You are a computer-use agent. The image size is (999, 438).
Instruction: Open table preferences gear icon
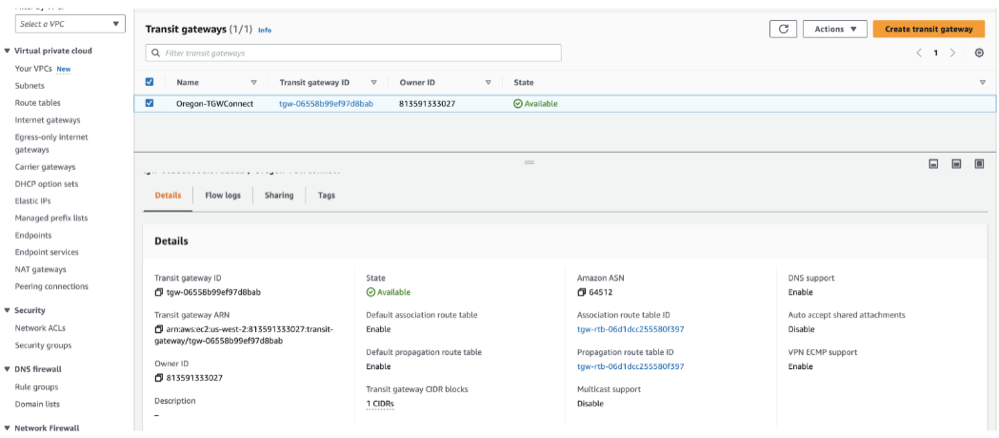pyautogui.click(x=979, y=53)
